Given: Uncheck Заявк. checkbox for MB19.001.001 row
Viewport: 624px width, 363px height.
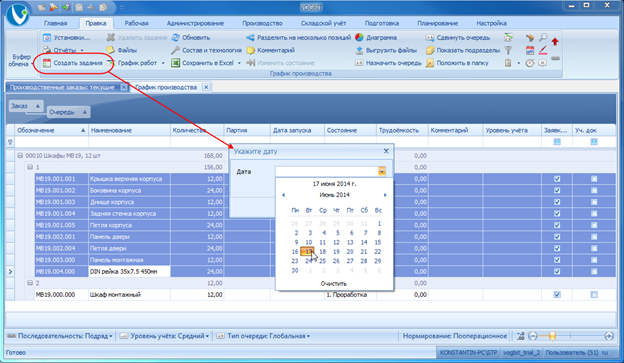Looking at the screenshot, I should (557, 179).
